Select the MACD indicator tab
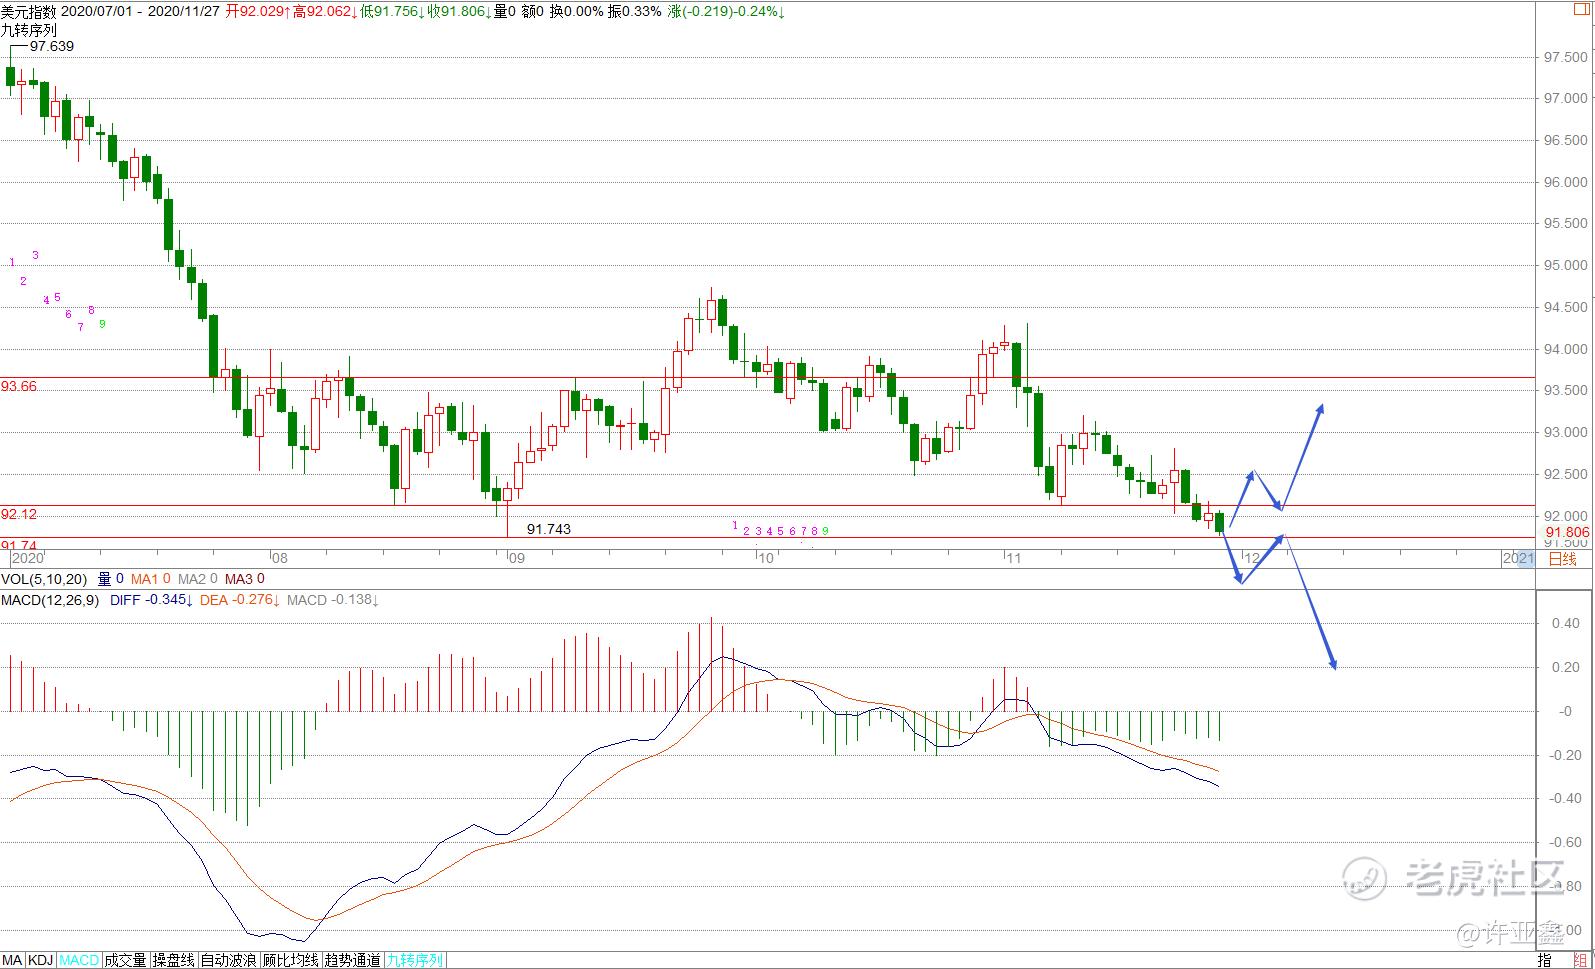 78,960
